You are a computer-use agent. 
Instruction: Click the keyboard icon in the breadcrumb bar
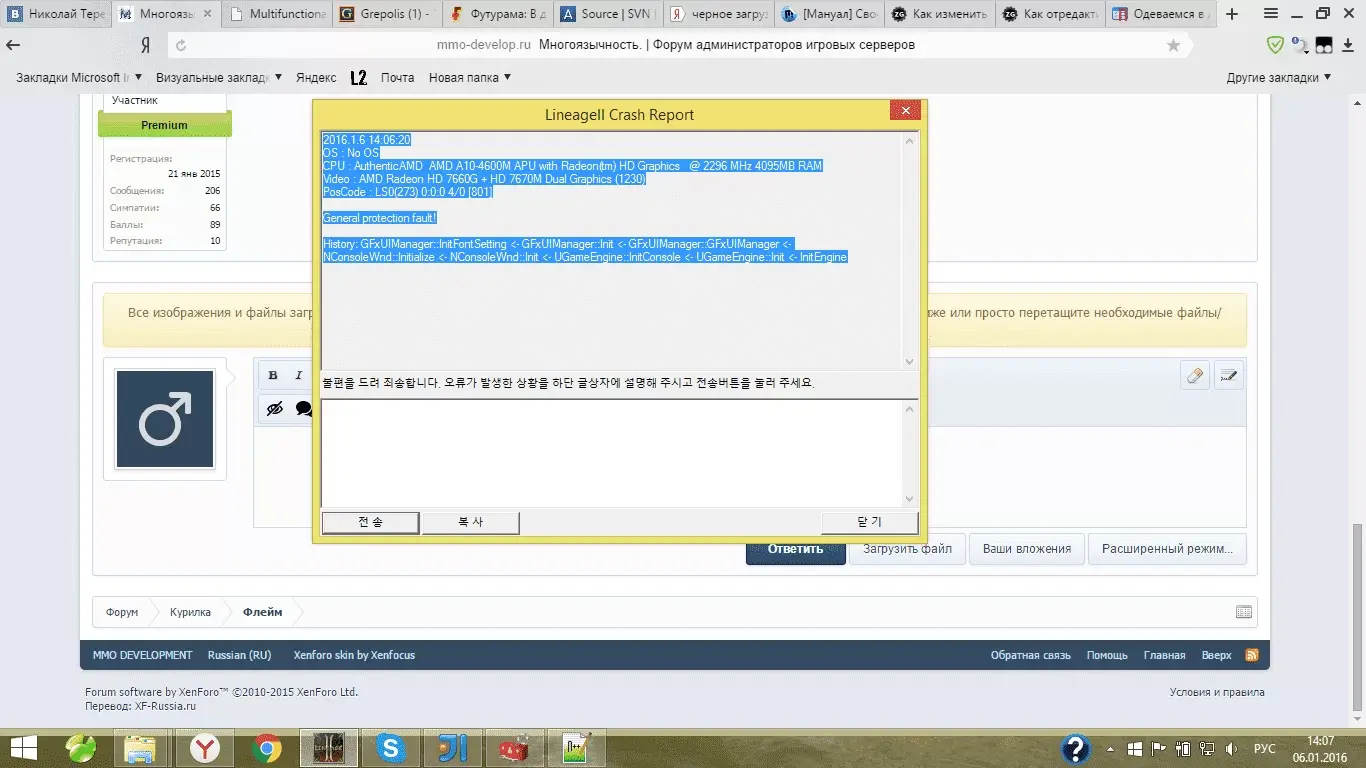tap(1244, 612)
